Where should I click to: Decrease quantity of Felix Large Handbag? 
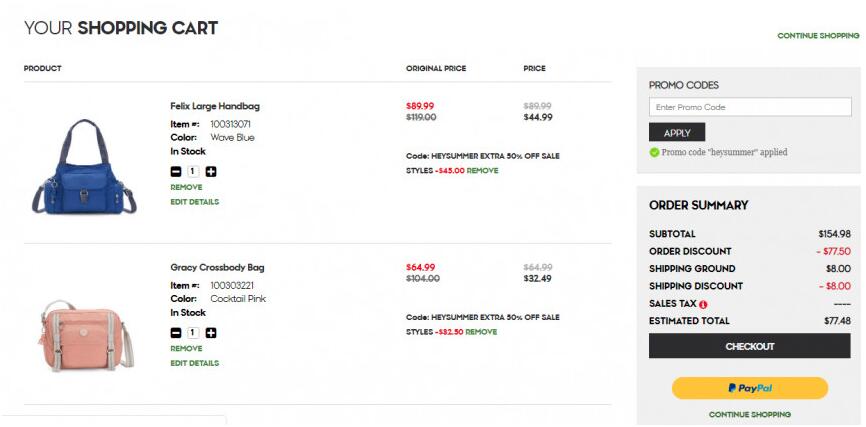click(x=176, y=172)
